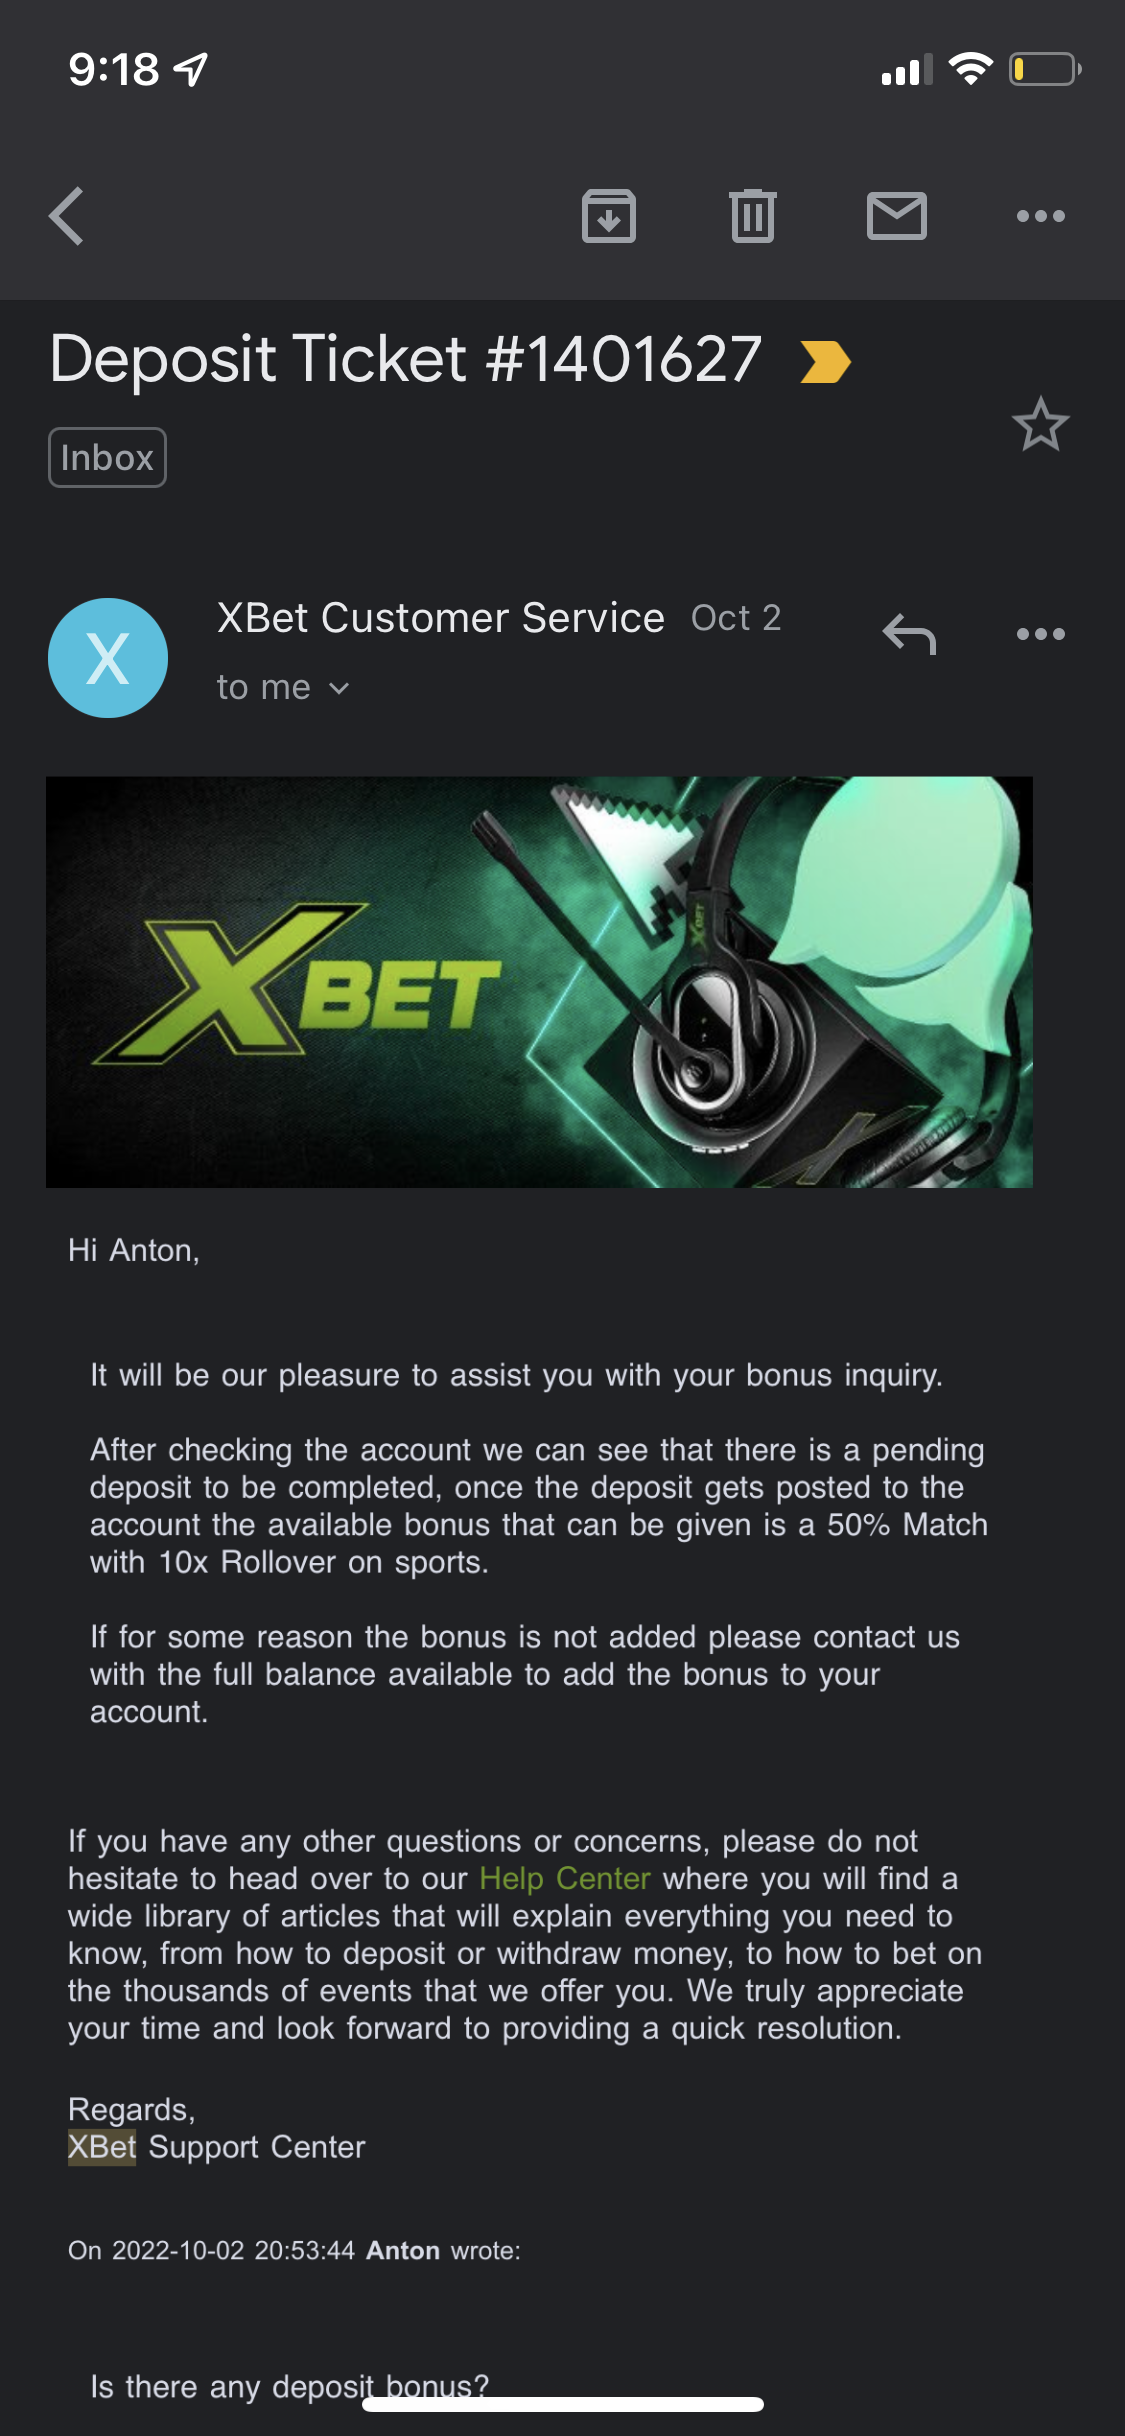
Task: Go back to the inbox list
Action: (67, 216)
